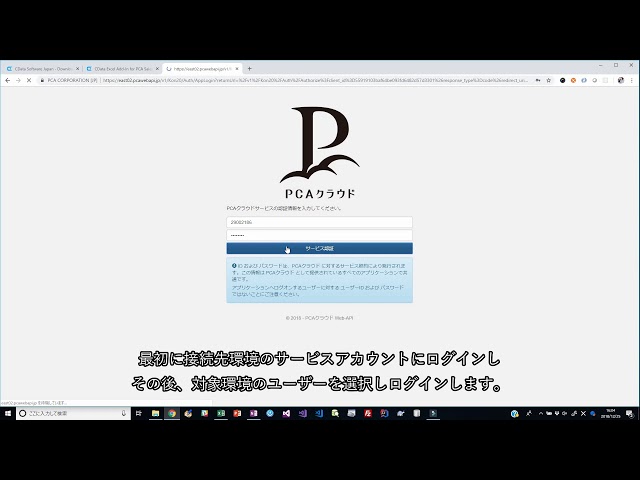Show hidden system tray icons chevron
640x480 pixels.
(x=541, y=413)
